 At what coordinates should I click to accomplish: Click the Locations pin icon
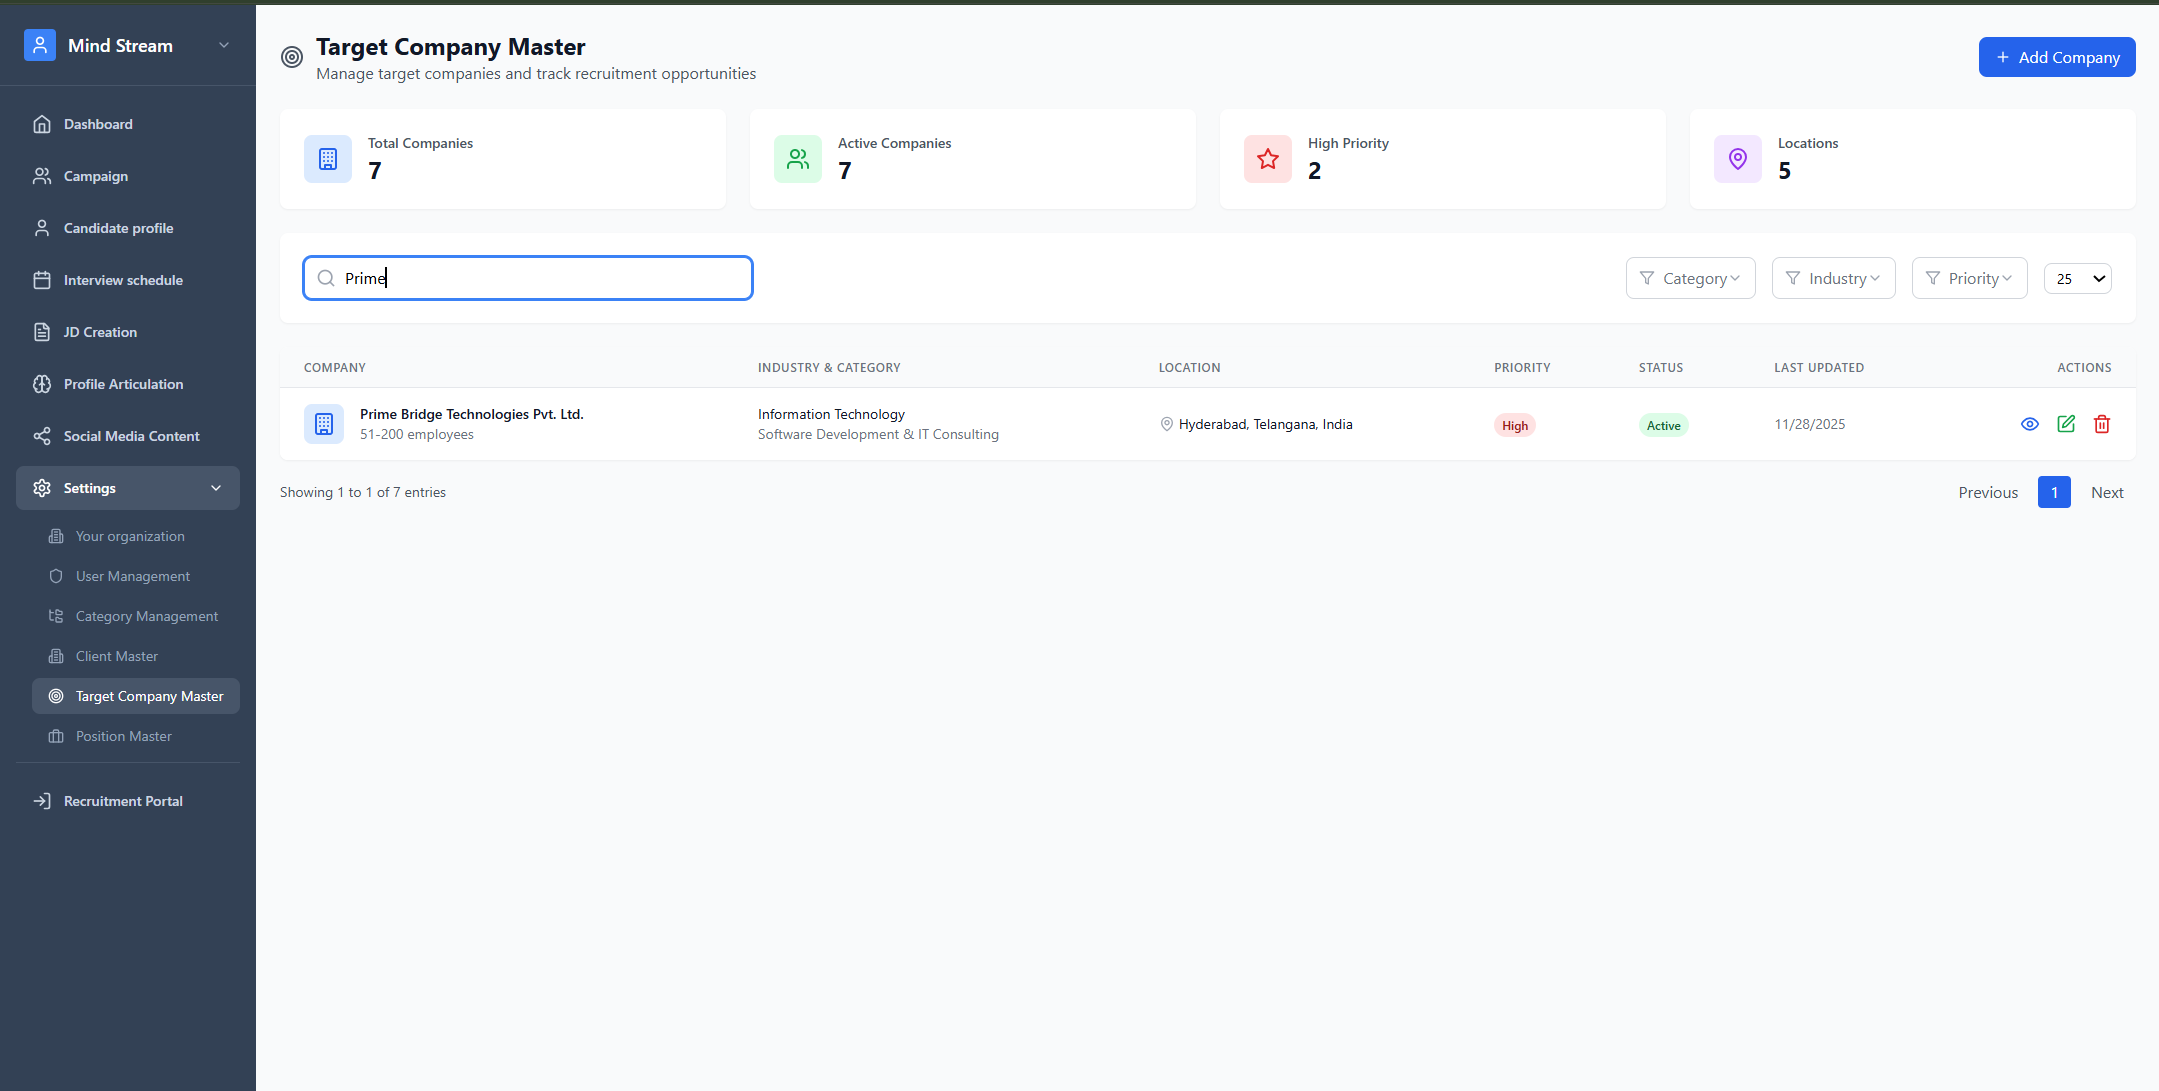[x=1738, y=159]
